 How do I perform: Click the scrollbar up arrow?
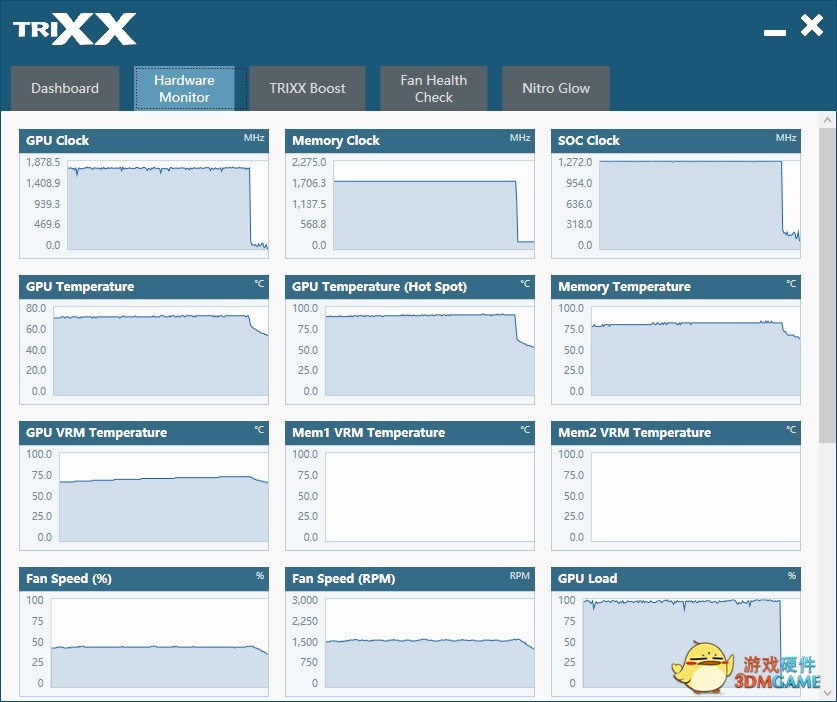pyautogui.click(x=827, y=120)
